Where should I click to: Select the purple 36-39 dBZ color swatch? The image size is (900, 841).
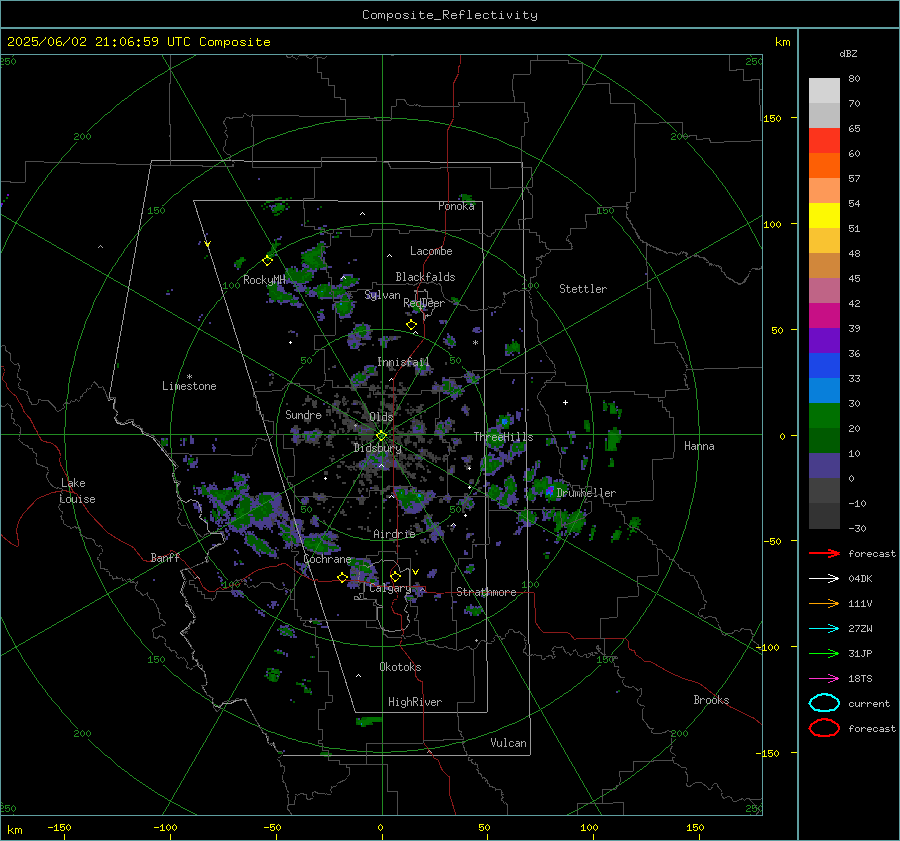coord(824,340)
